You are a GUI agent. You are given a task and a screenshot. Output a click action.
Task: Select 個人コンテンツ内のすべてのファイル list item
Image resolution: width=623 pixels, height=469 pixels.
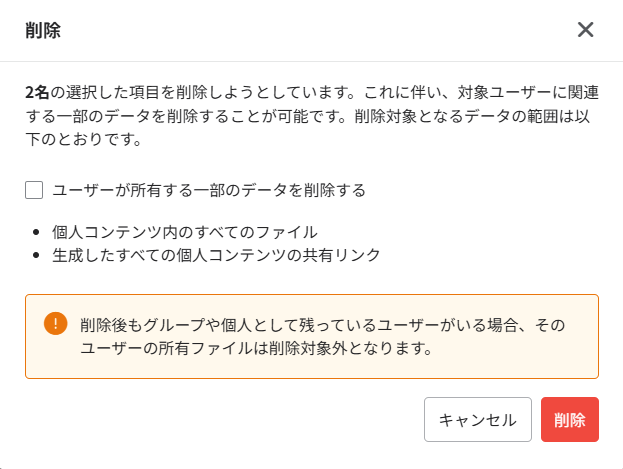[185, 232]
